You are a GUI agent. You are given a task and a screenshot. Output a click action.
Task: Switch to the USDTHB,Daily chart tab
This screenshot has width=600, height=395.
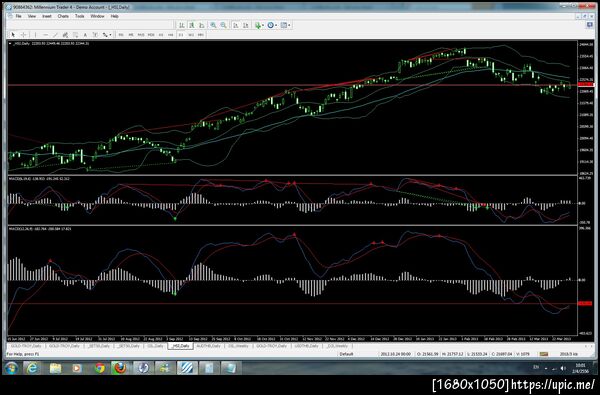tap(307, 346)
